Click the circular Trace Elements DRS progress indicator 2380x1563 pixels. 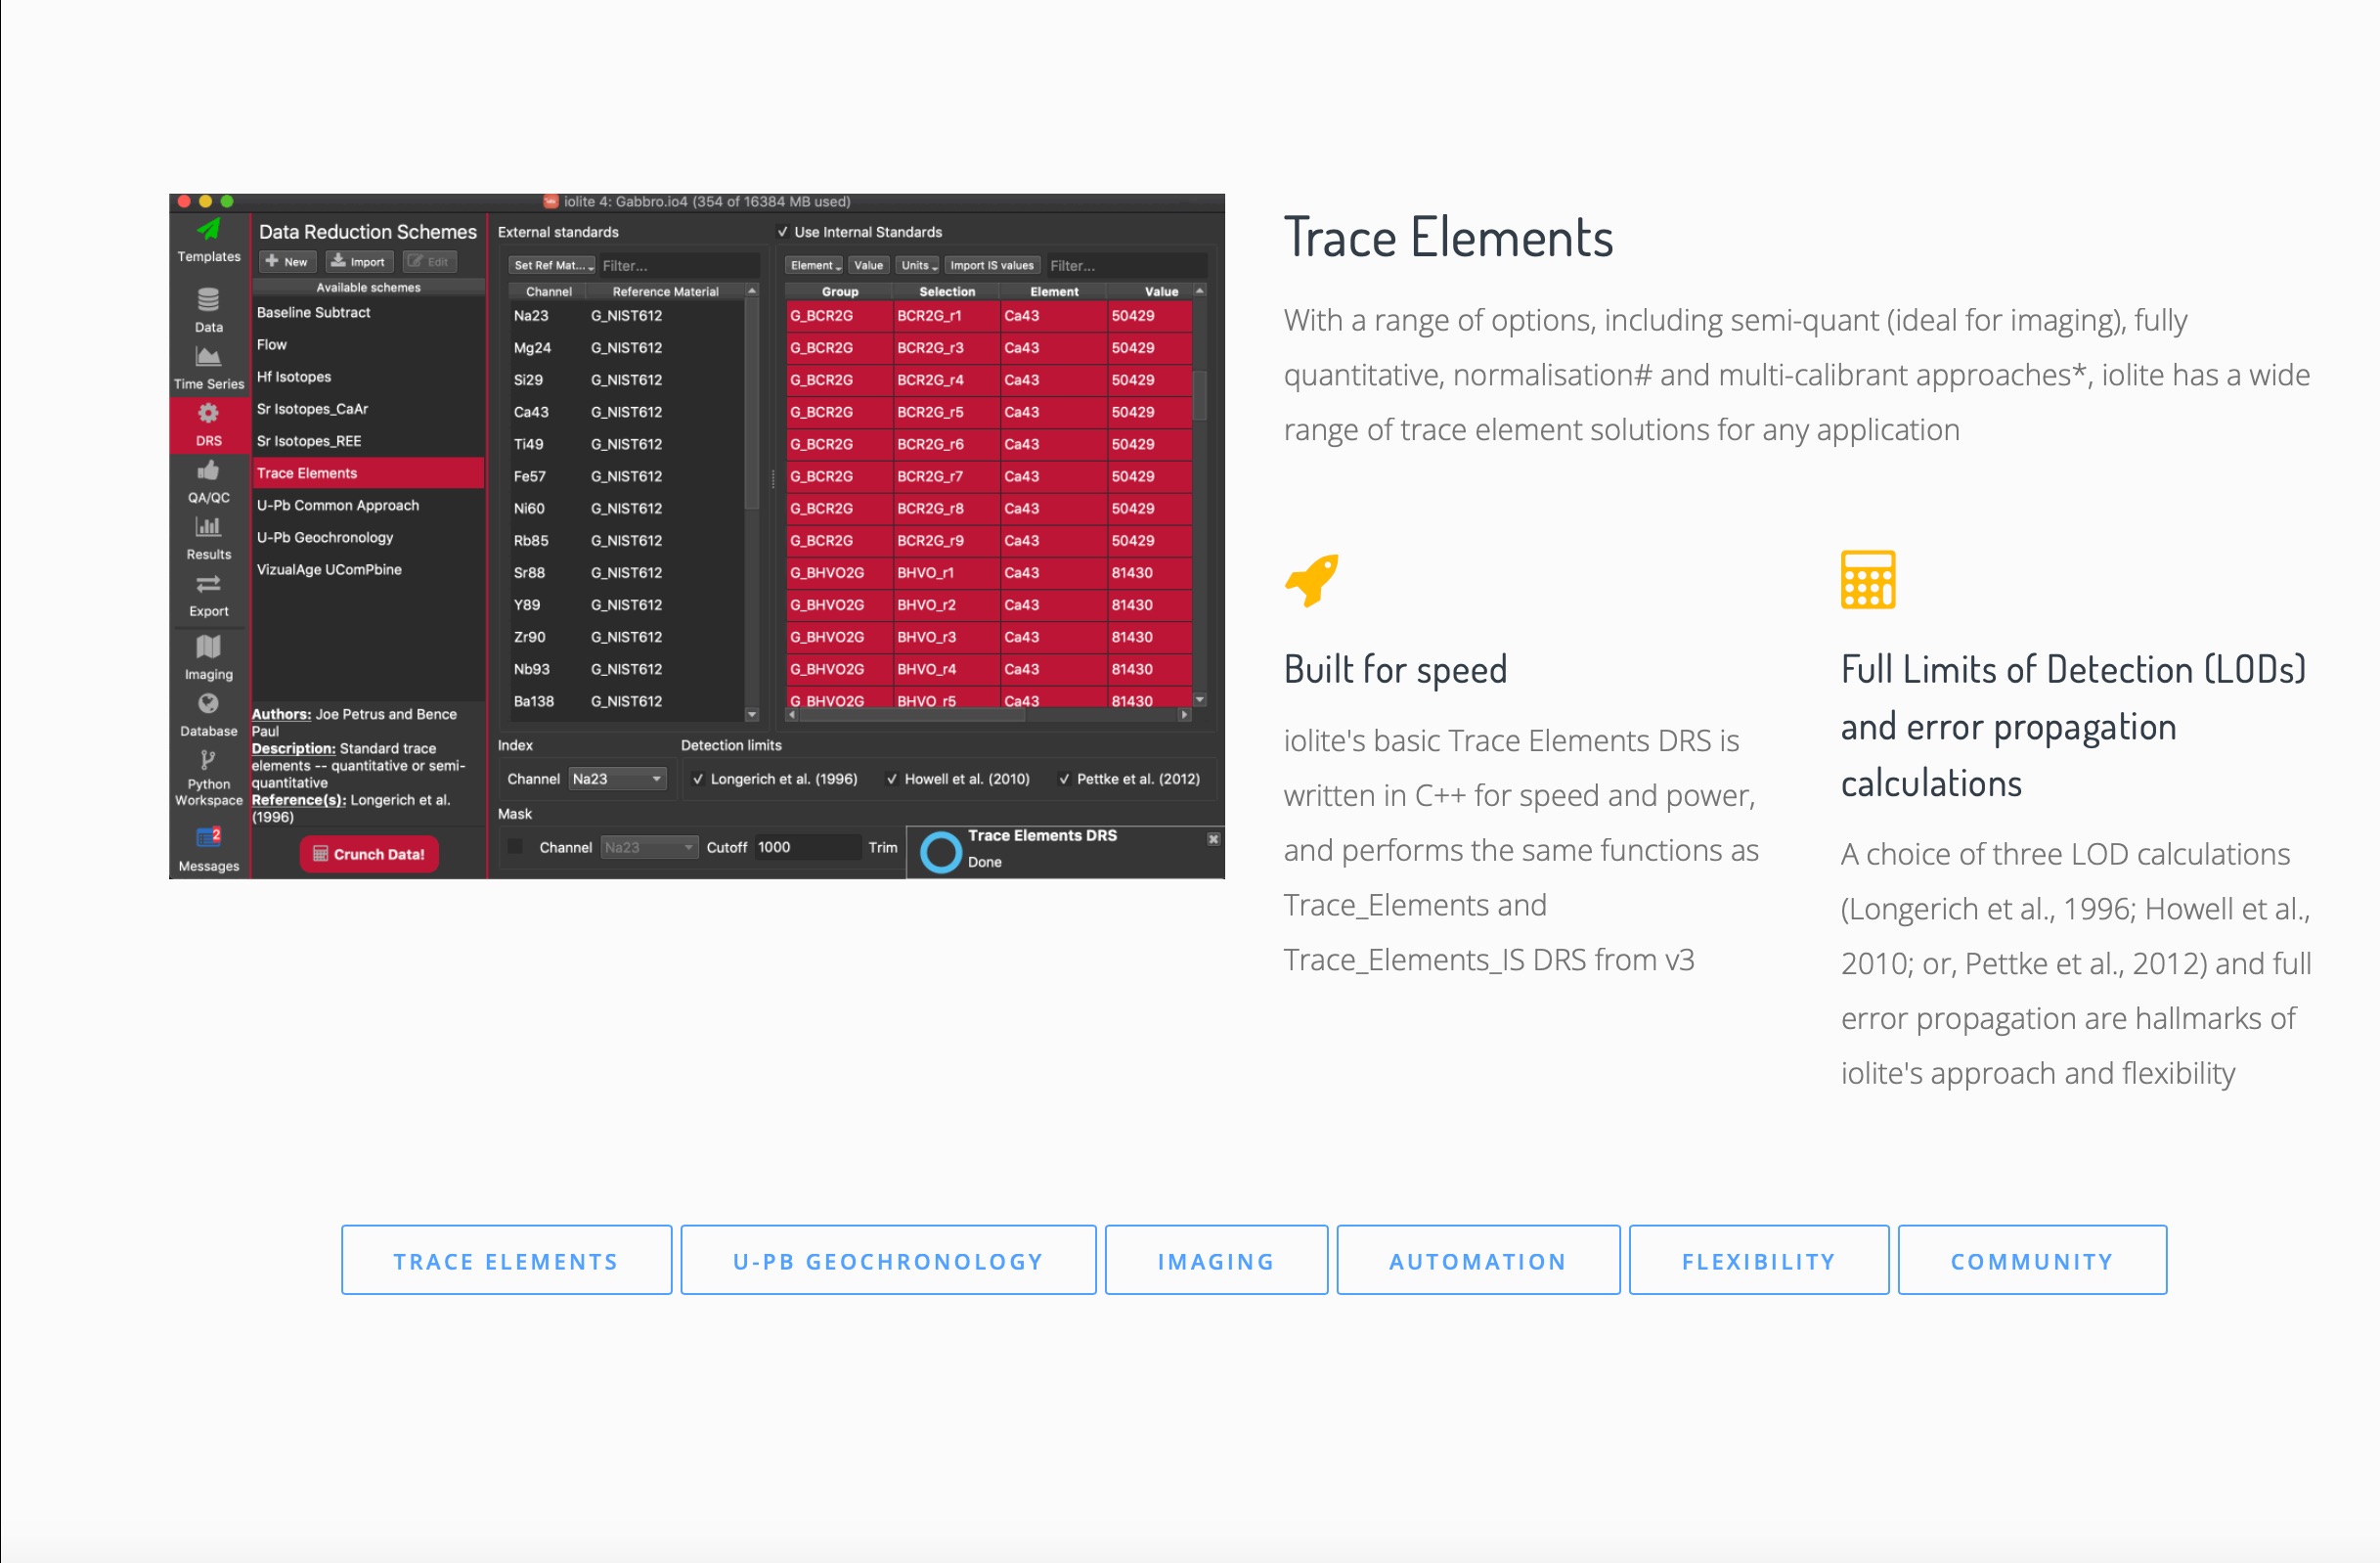(940, 852)
